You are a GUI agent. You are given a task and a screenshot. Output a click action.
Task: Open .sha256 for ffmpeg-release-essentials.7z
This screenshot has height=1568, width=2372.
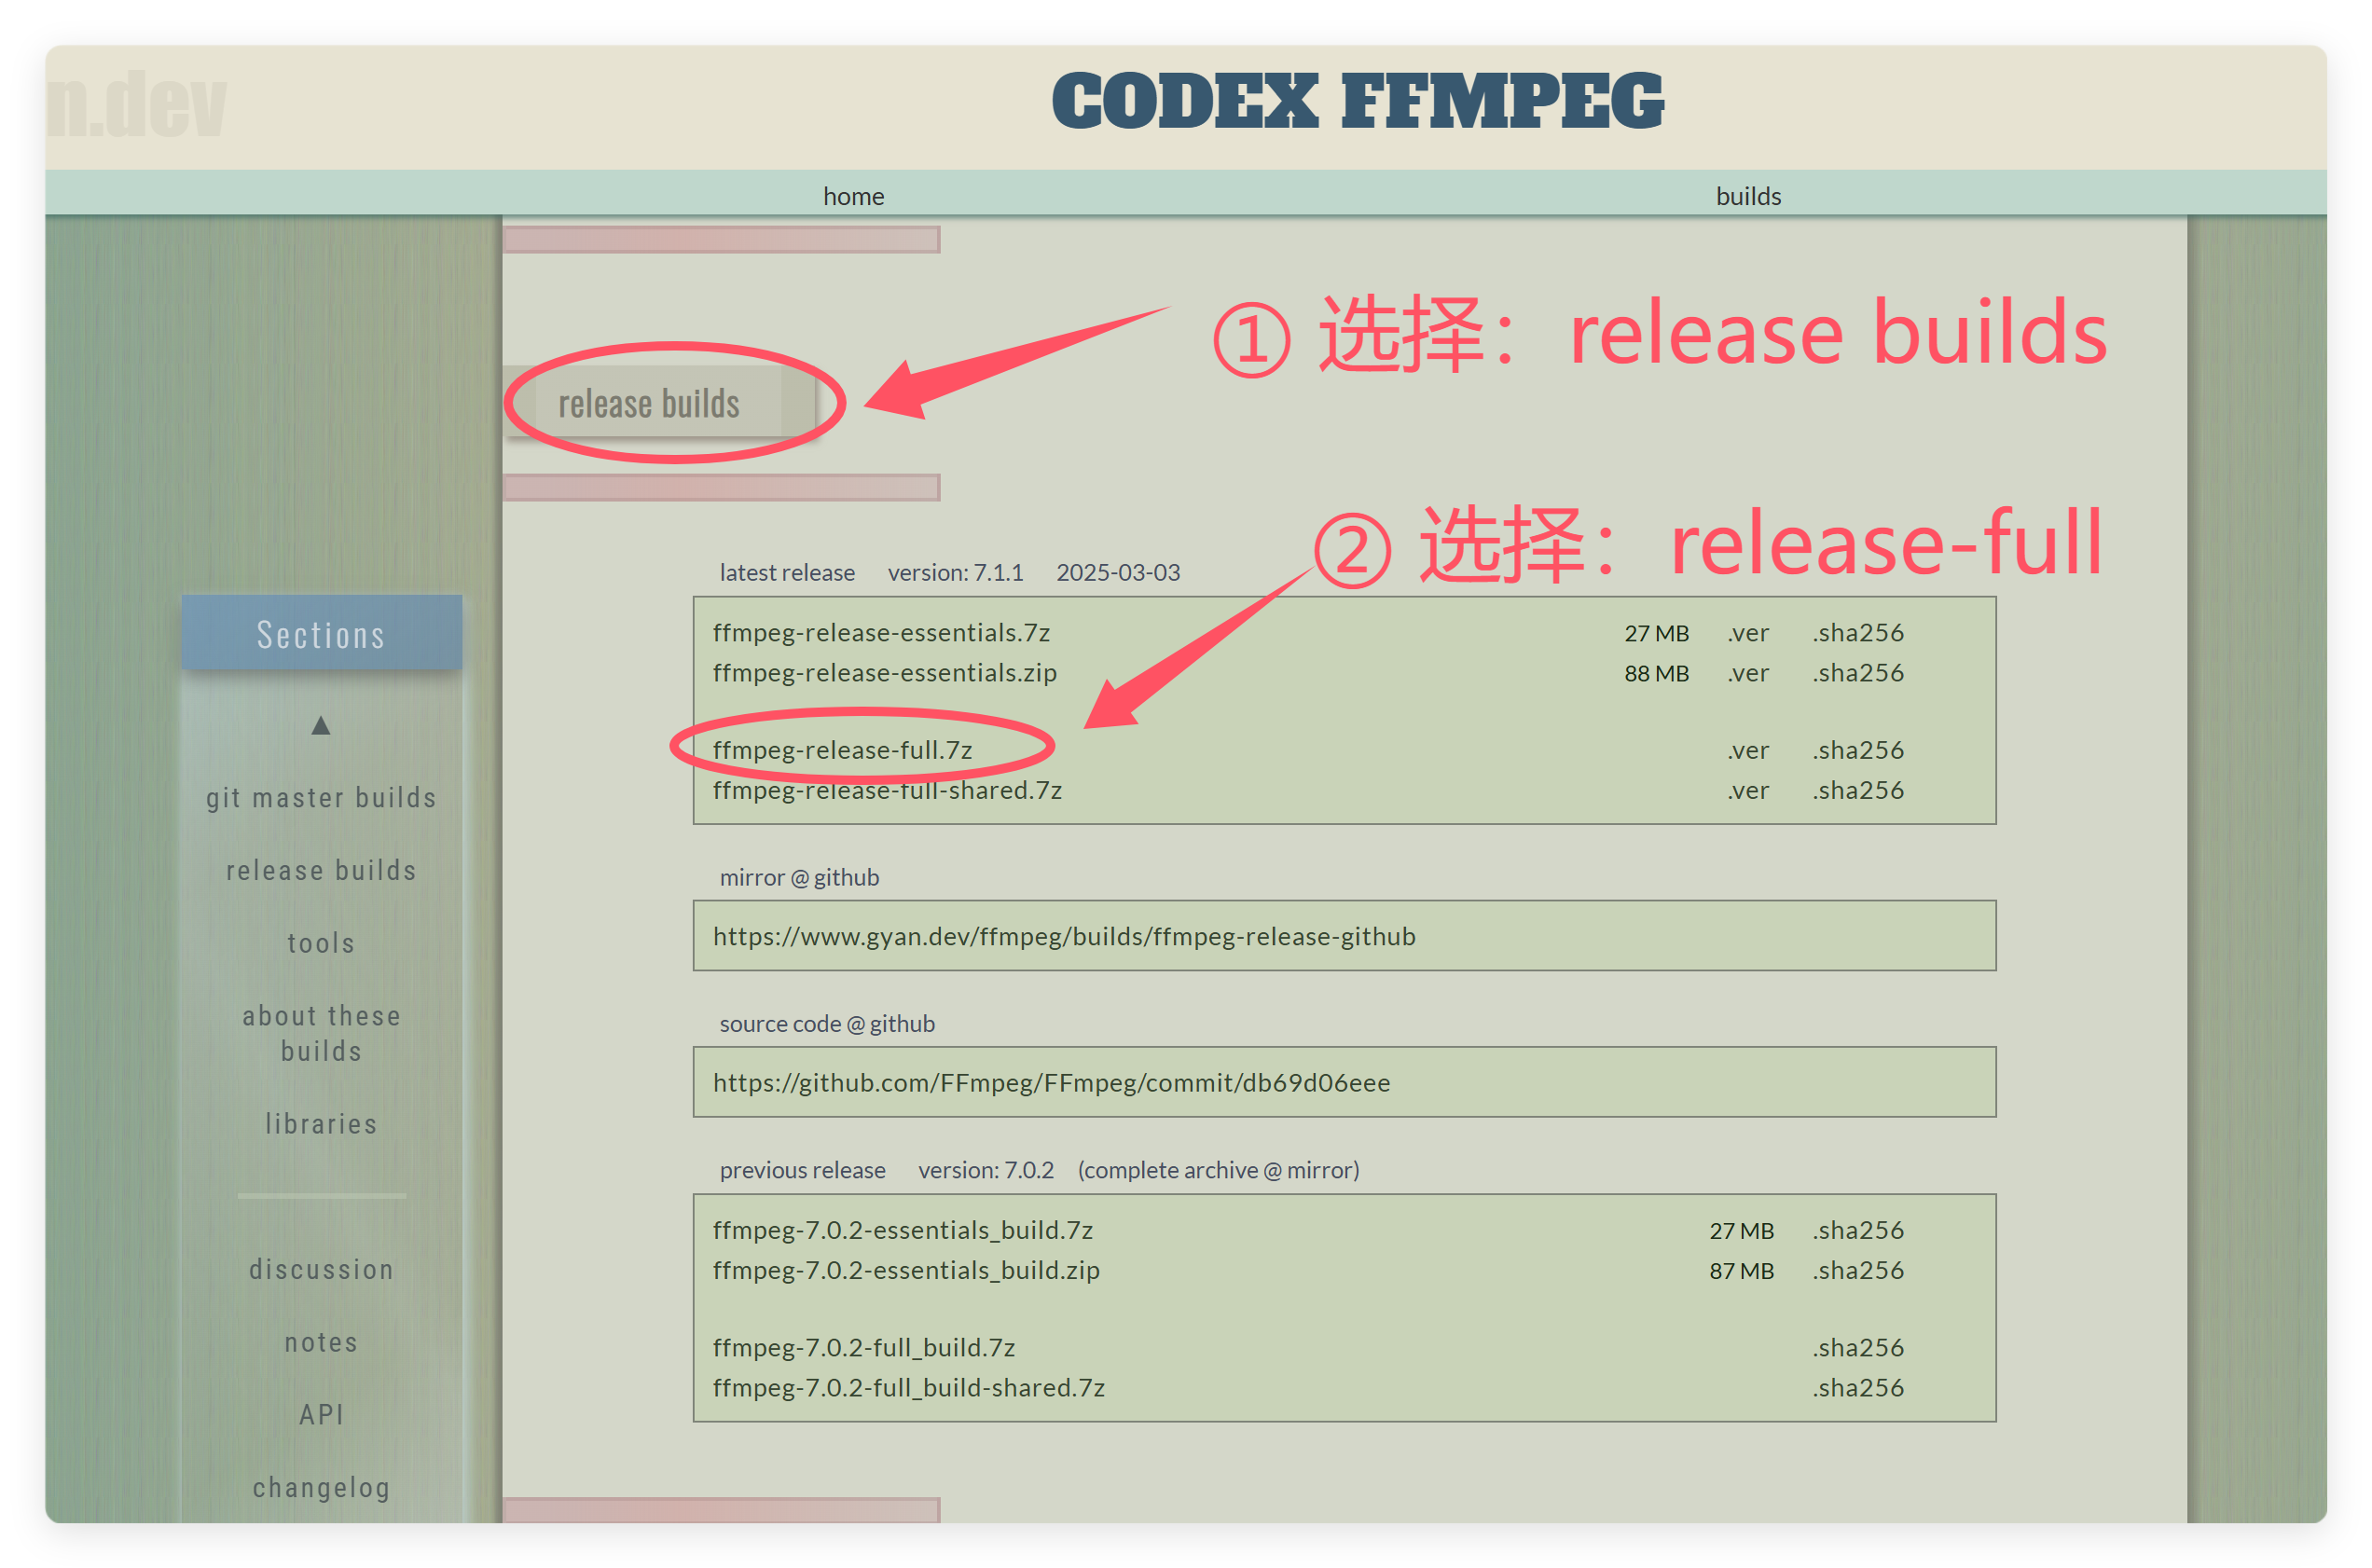tap(1858, 633)
